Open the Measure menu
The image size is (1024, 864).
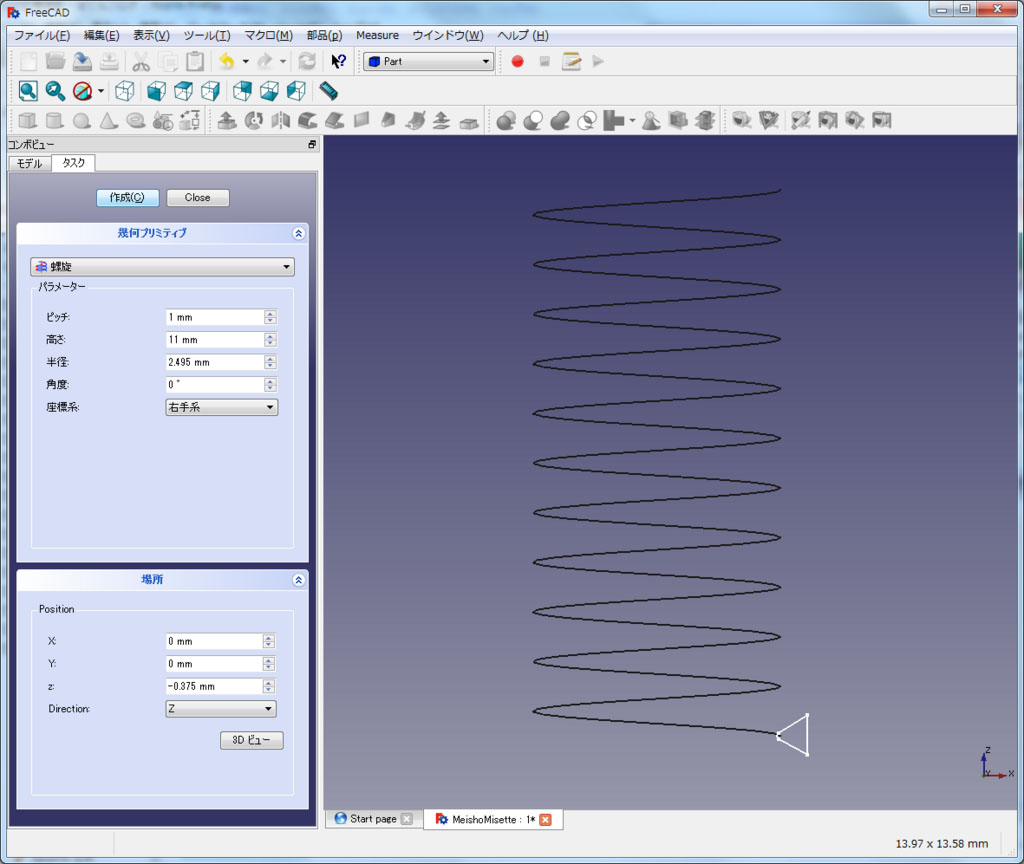coord(377,35)
